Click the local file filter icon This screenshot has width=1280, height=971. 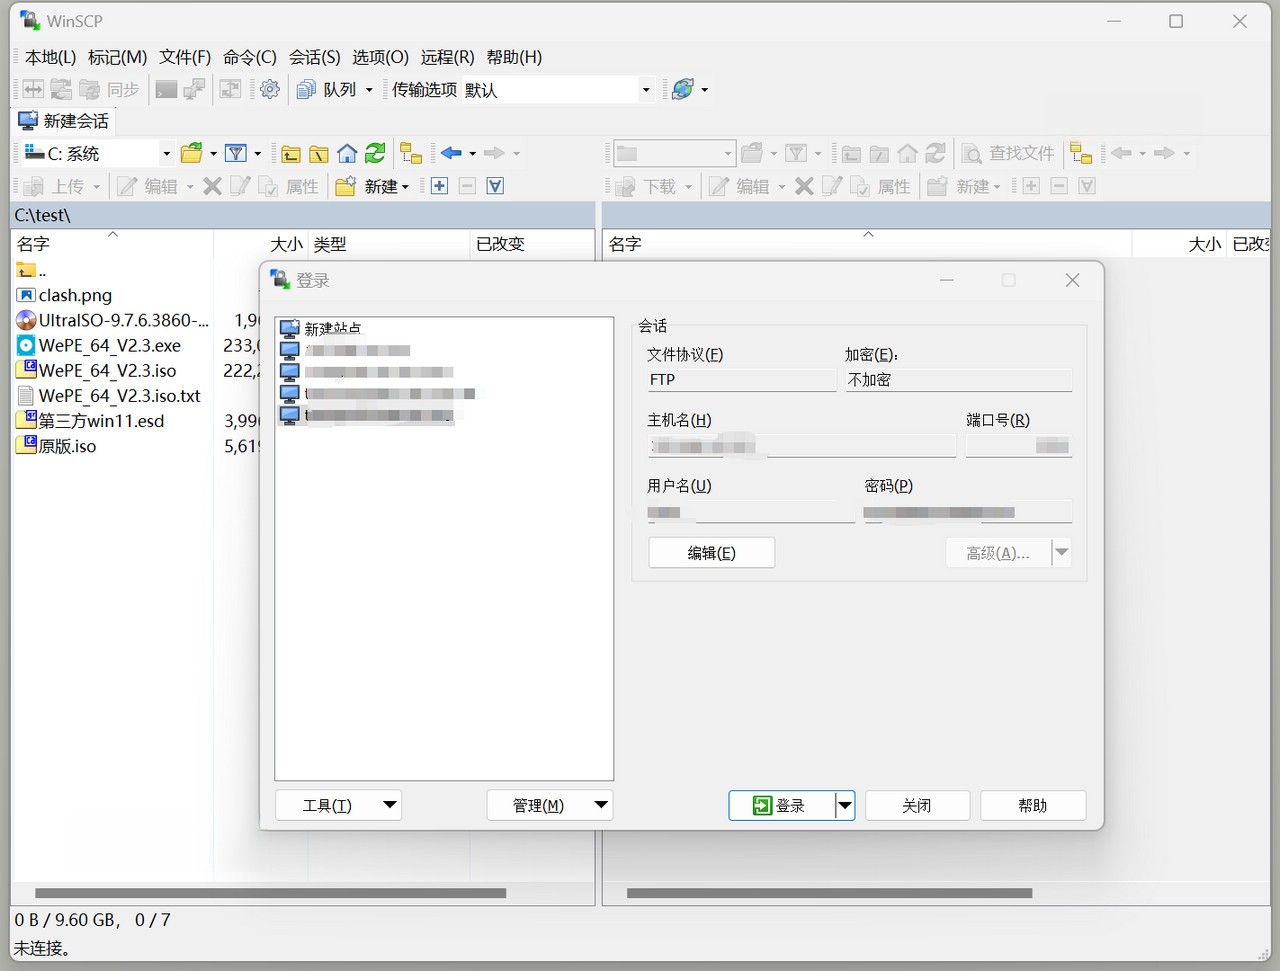pyautogui.click(x=236, y=153)
